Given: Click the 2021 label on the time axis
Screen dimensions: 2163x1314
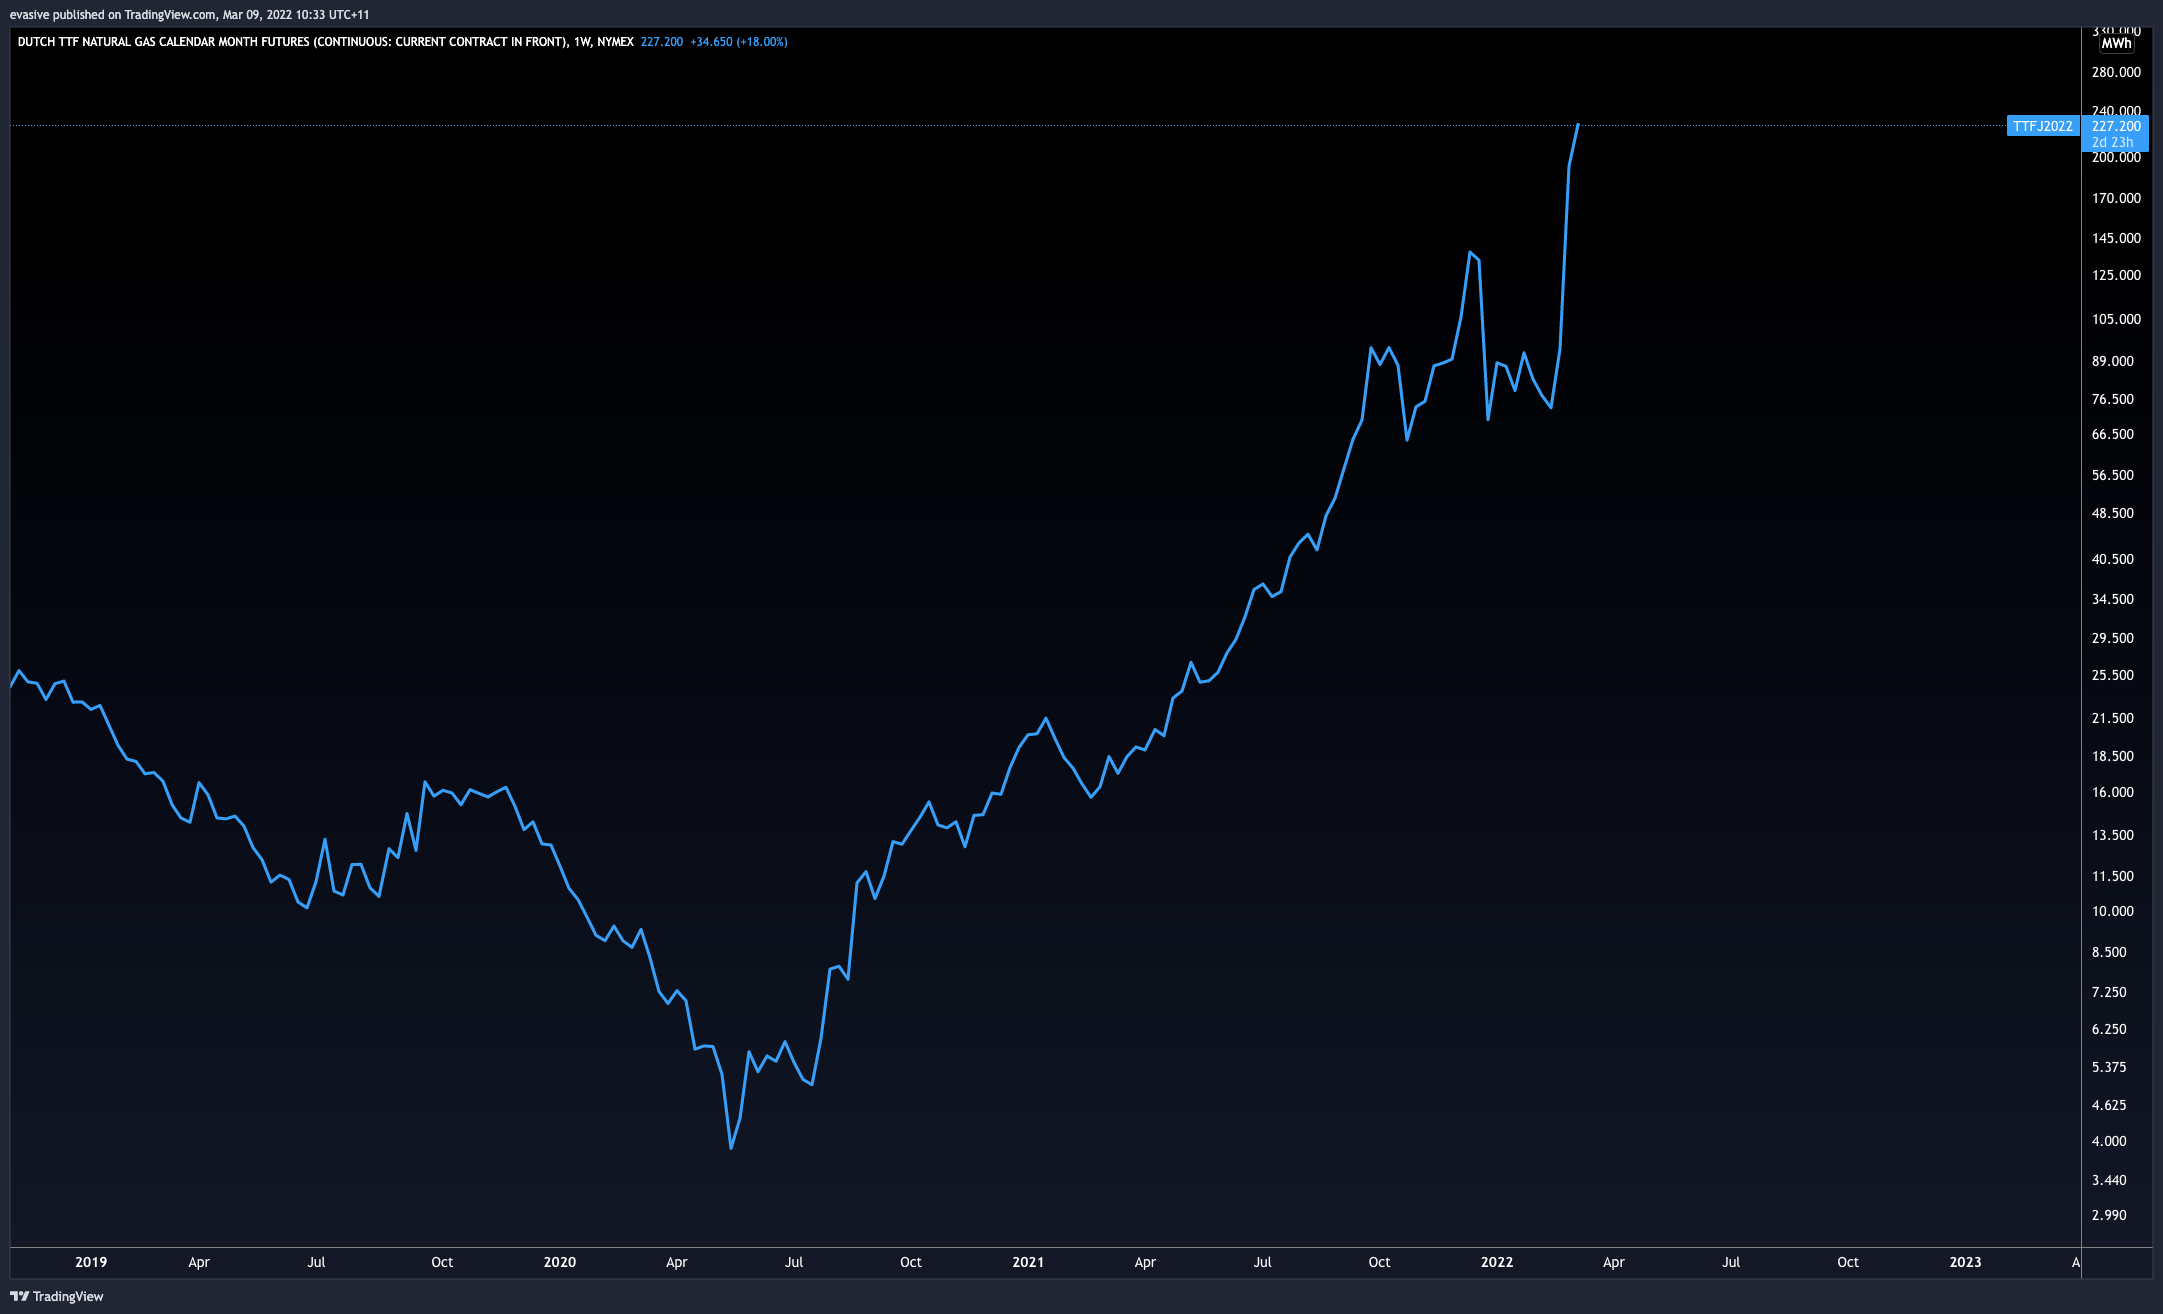Looking at the screenshot, I should coord(1028,1262).
